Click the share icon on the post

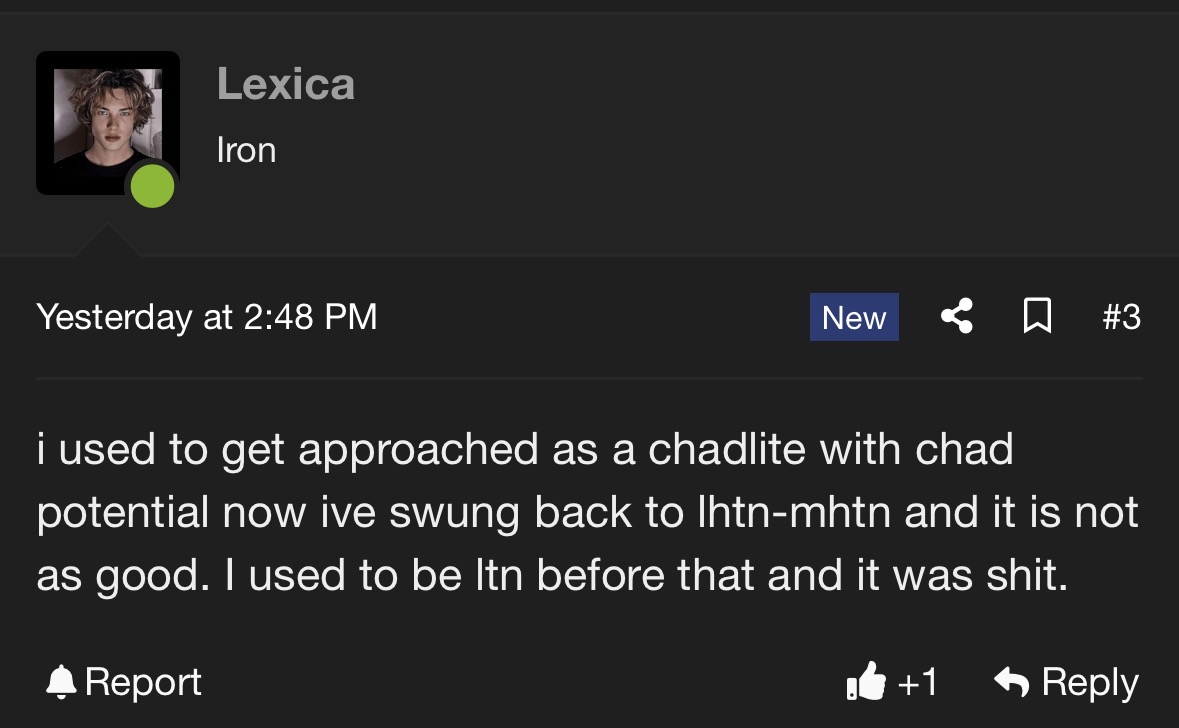[x=957, y=317]
